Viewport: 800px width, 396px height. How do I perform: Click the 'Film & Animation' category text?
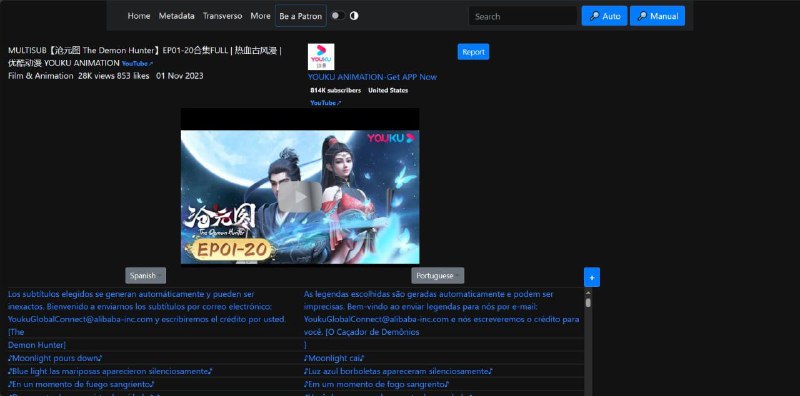point(41,76)
